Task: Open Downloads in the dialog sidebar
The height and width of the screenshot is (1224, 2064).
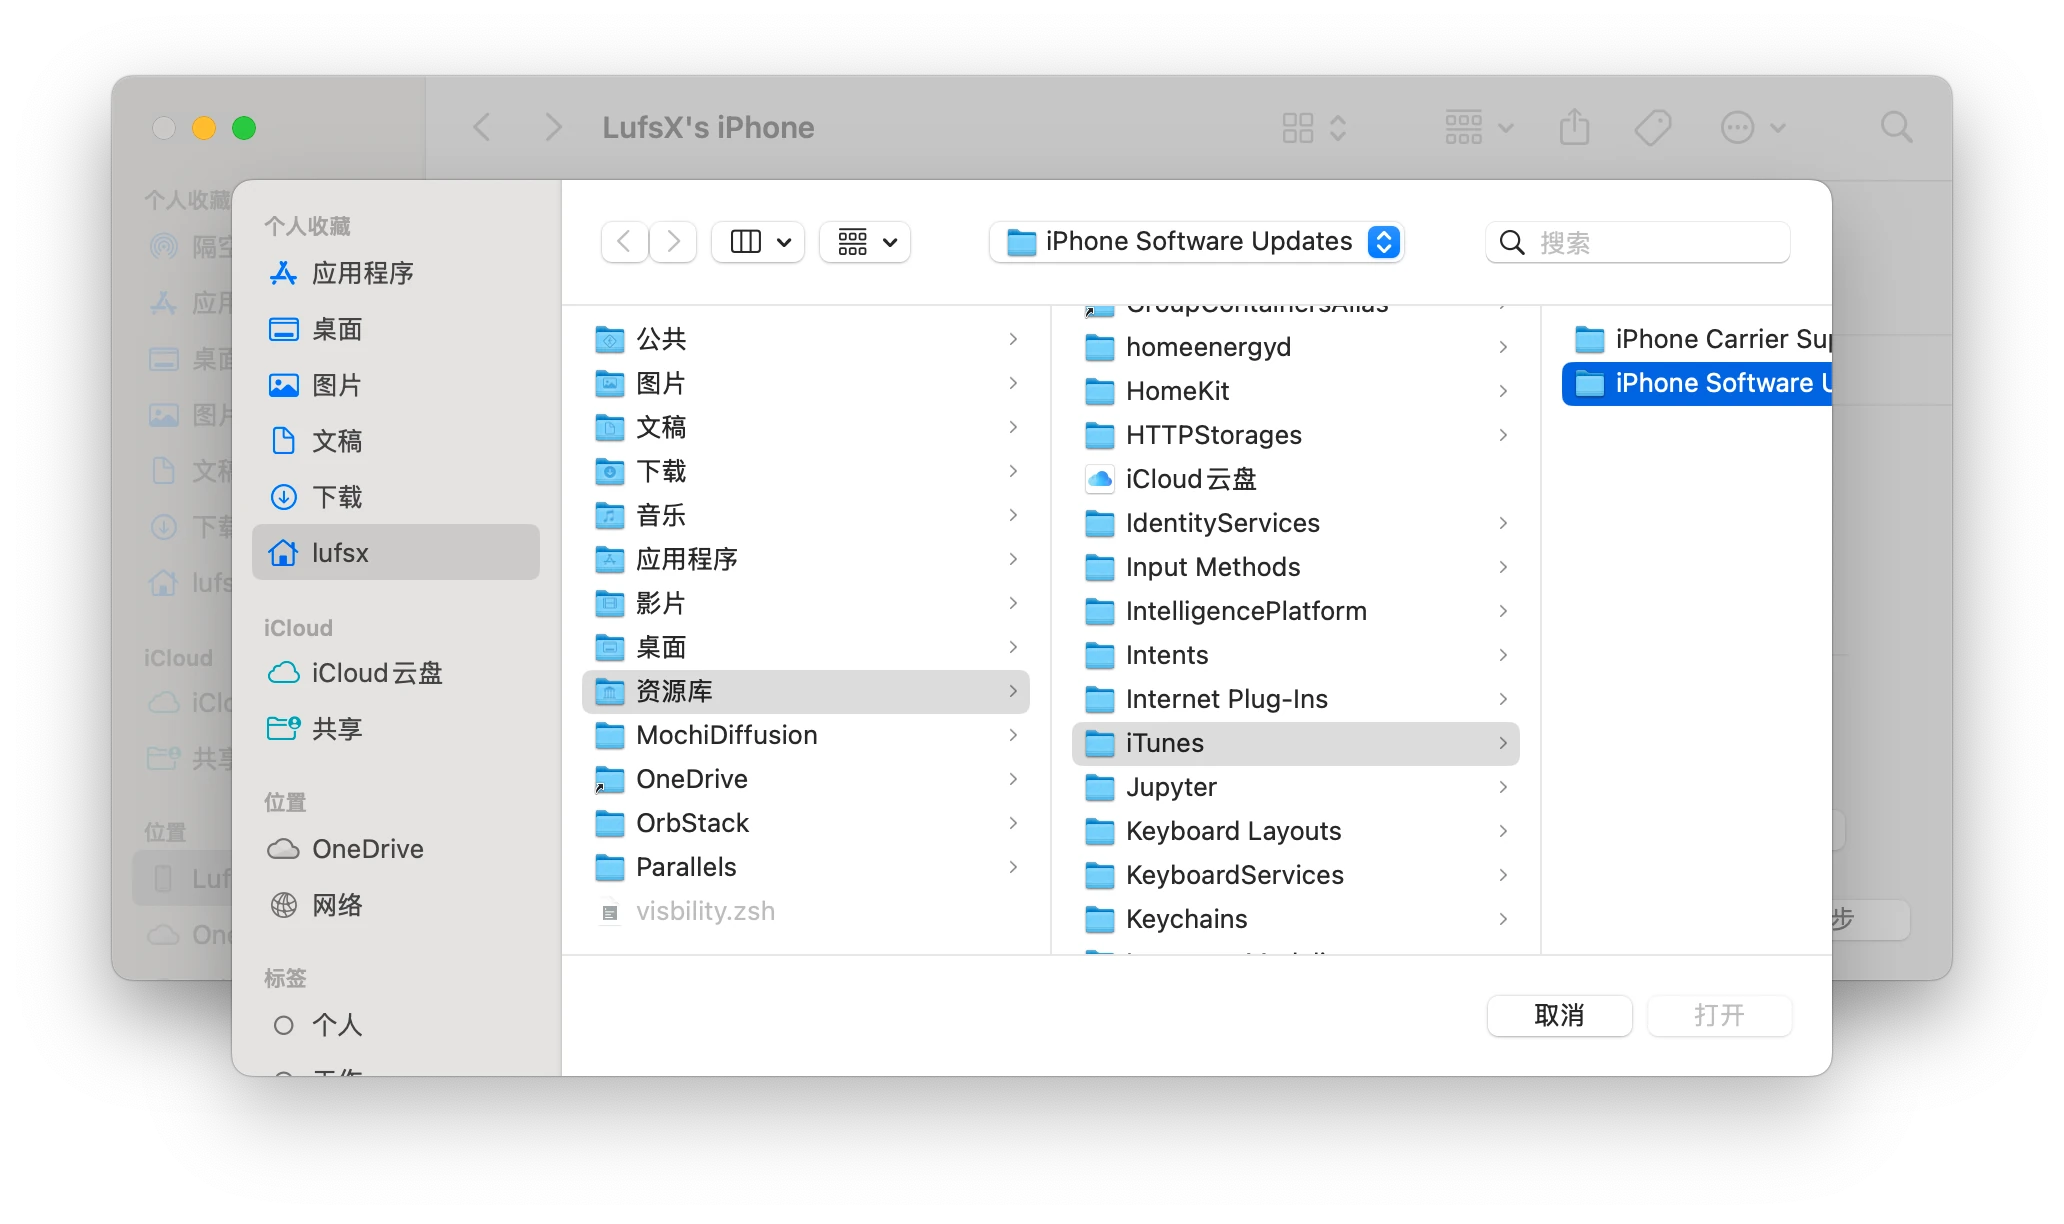Action: (336, 497)
